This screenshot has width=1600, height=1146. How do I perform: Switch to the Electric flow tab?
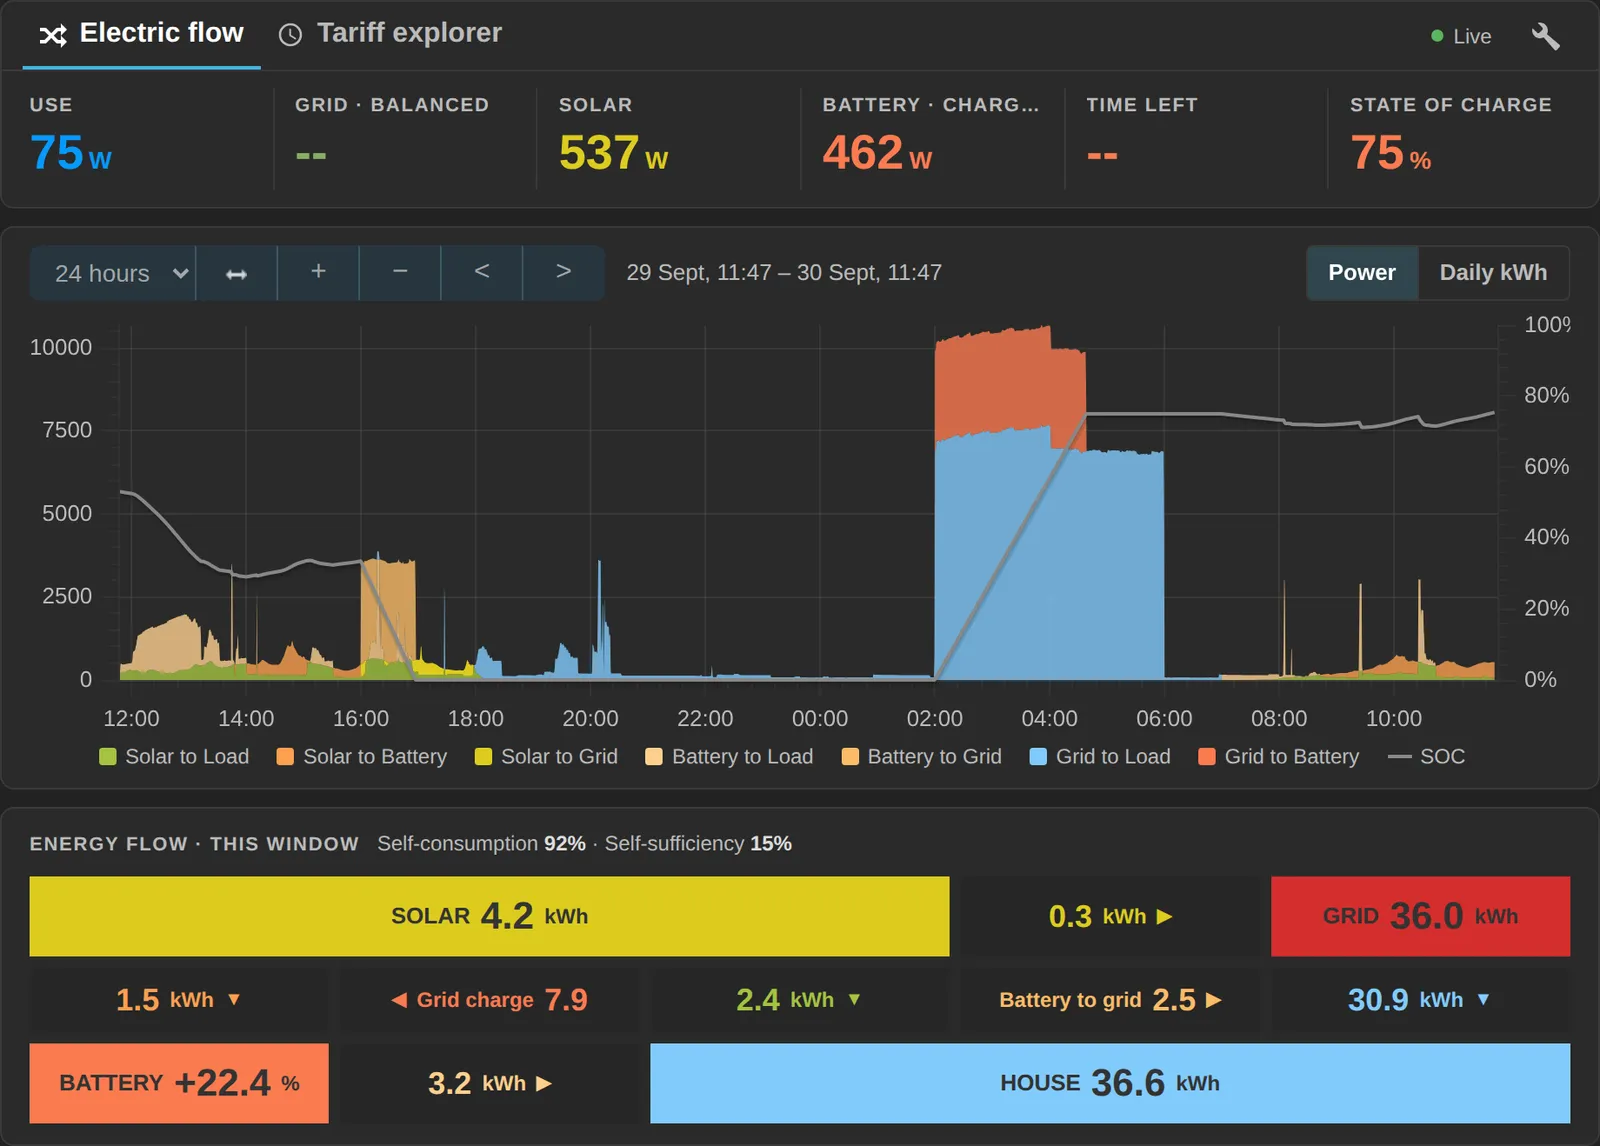141,34
